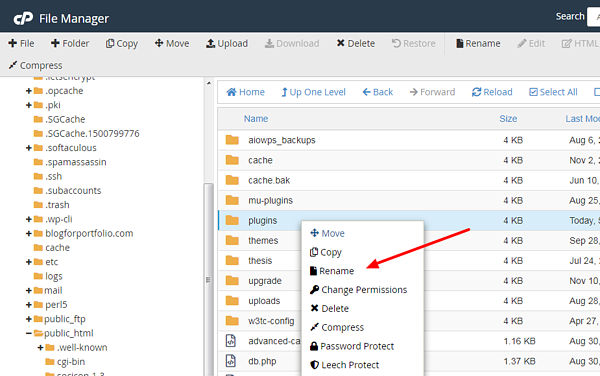Image resolution: width=600 pixels, height=376 pixels.
Task: Select the themes folder icon
Action: (x=232, y=240)
